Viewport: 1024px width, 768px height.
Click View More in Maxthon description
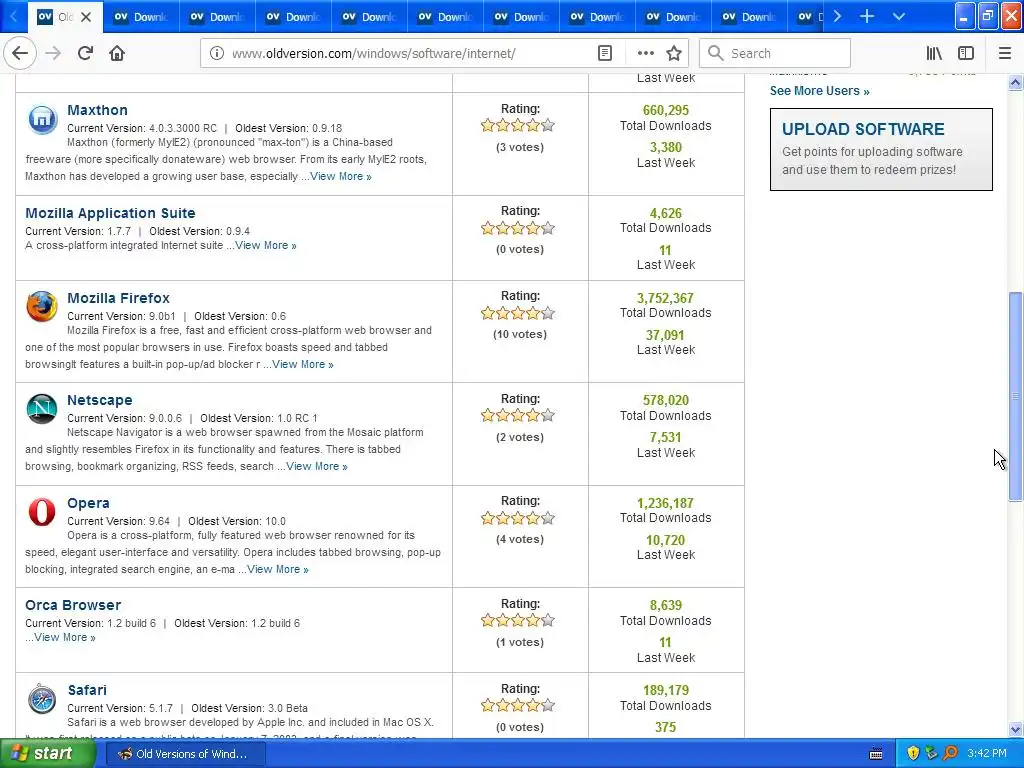(341, 176)
